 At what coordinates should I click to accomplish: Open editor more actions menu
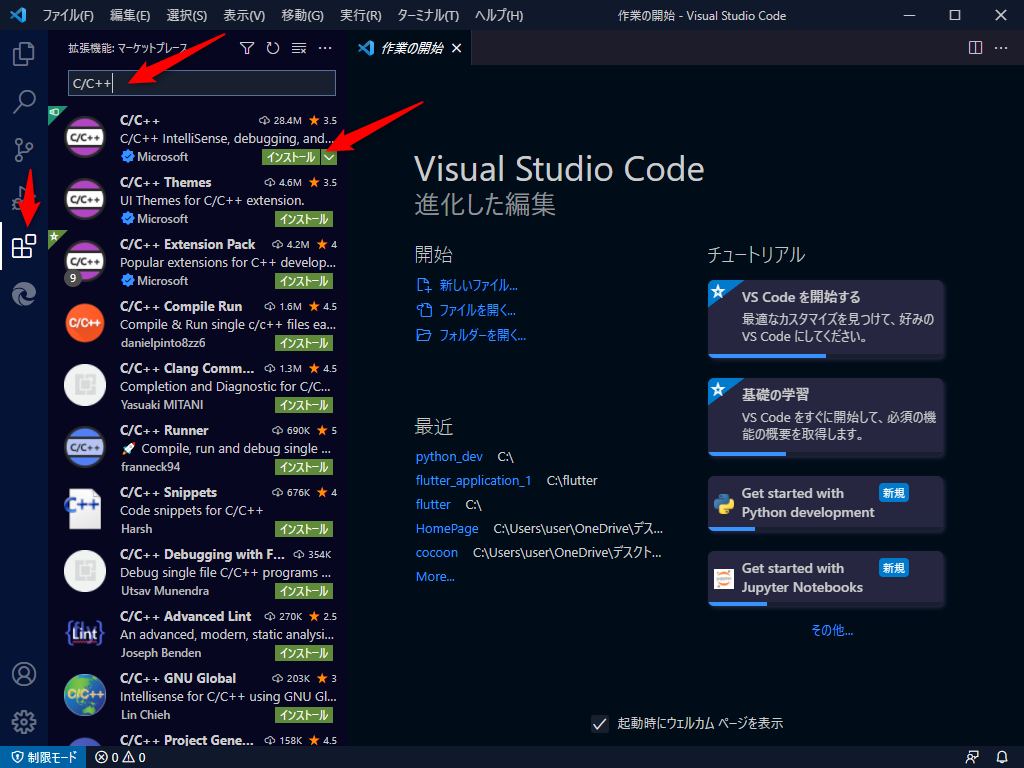click(x=1000, y=48)
